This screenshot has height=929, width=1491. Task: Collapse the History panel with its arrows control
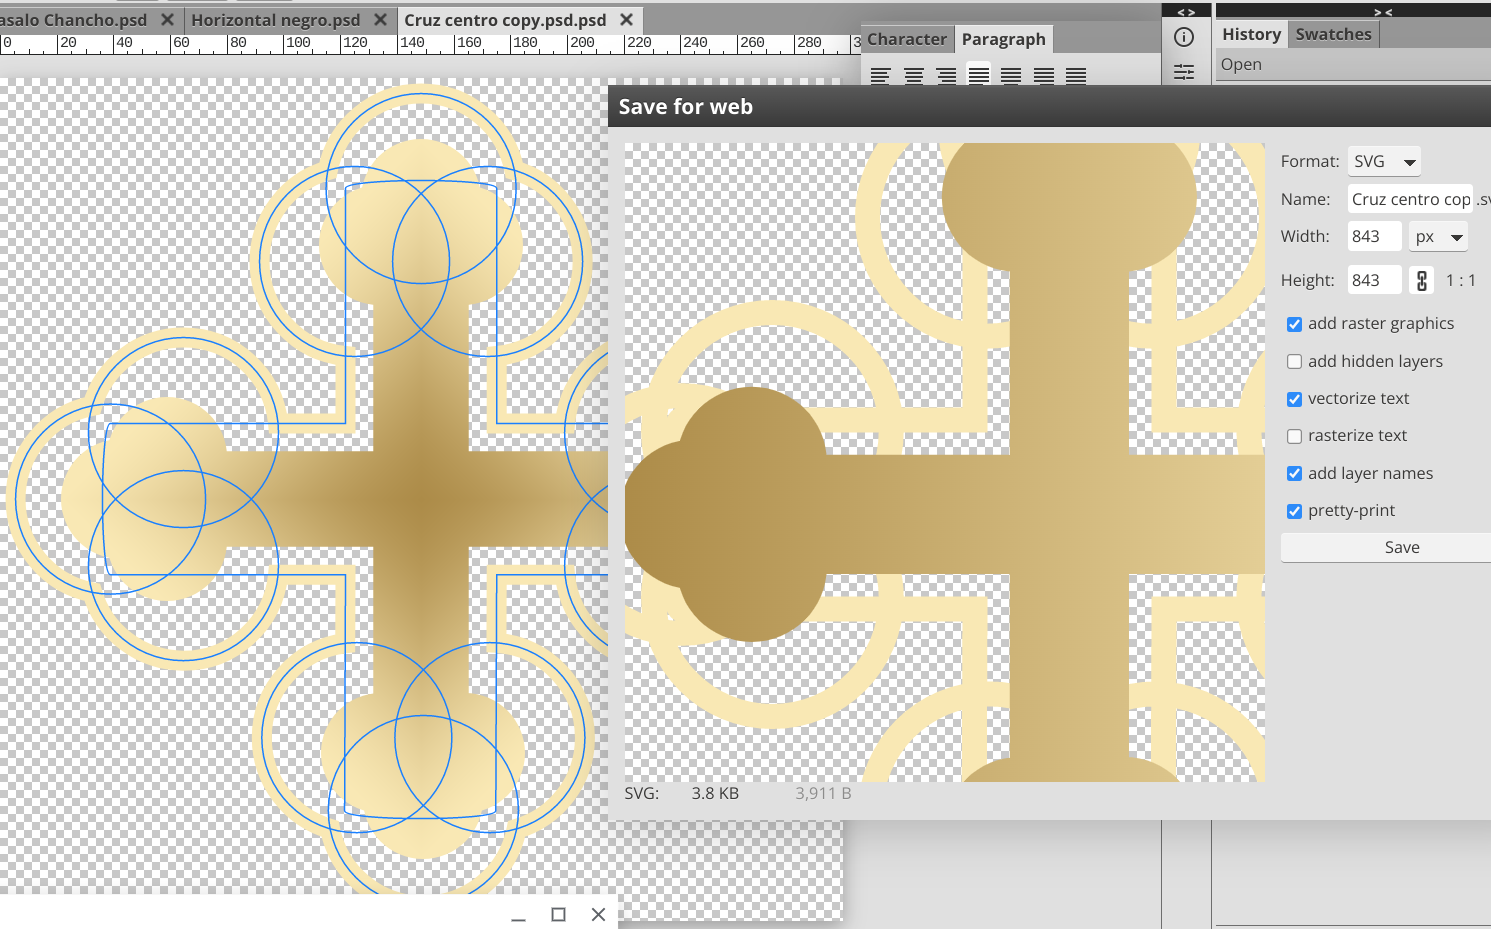(1383, 12)
